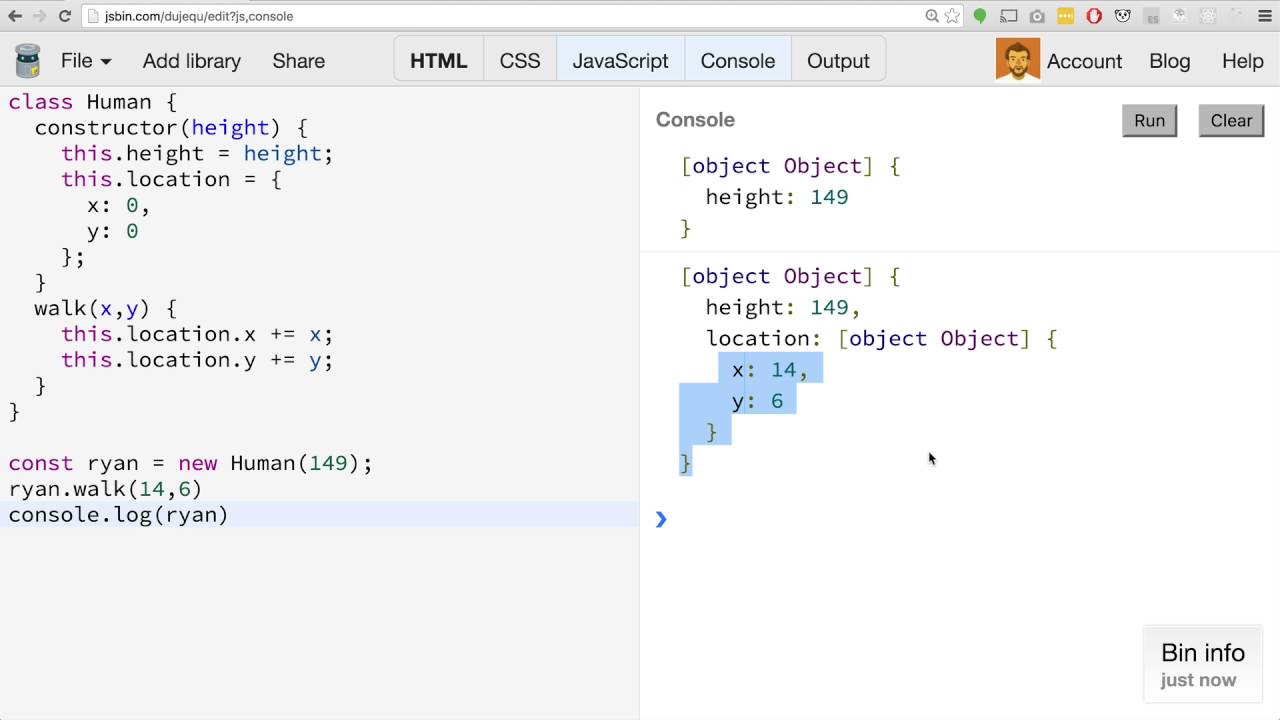Click the panda face extension icon

pyautogui.click(x=1123, y=16)
